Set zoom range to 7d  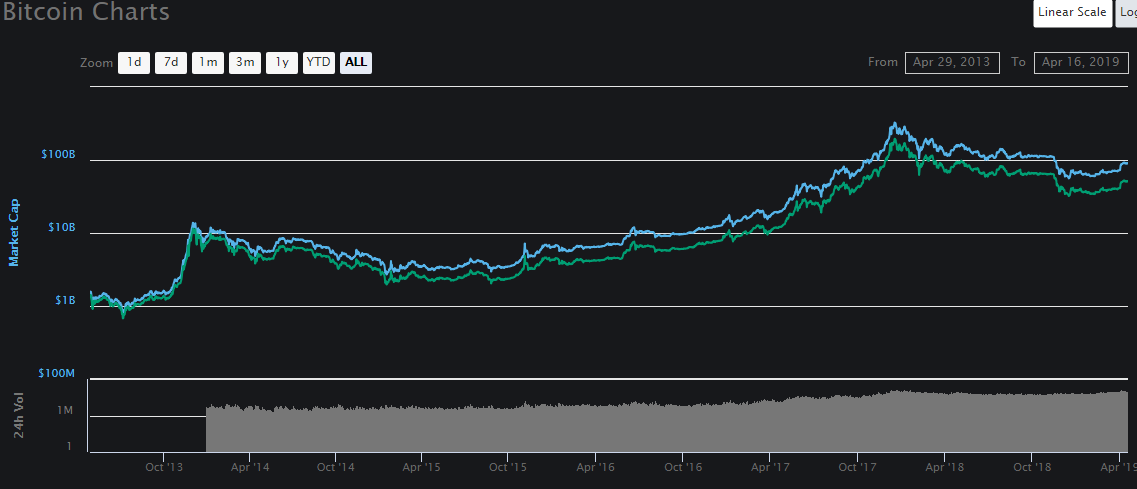(x=171, y=62)
